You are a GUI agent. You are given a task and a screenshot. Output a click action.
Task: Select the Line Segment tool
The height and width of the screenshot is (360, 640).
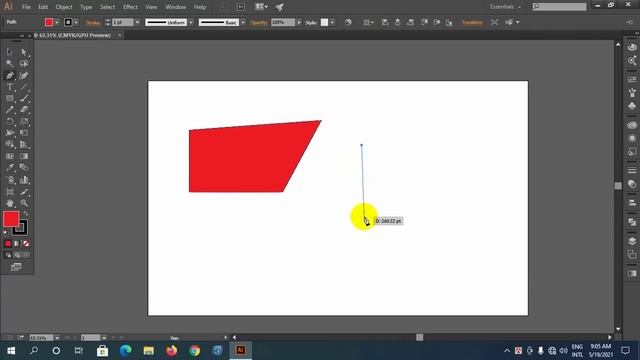click(x=24, y=87)
